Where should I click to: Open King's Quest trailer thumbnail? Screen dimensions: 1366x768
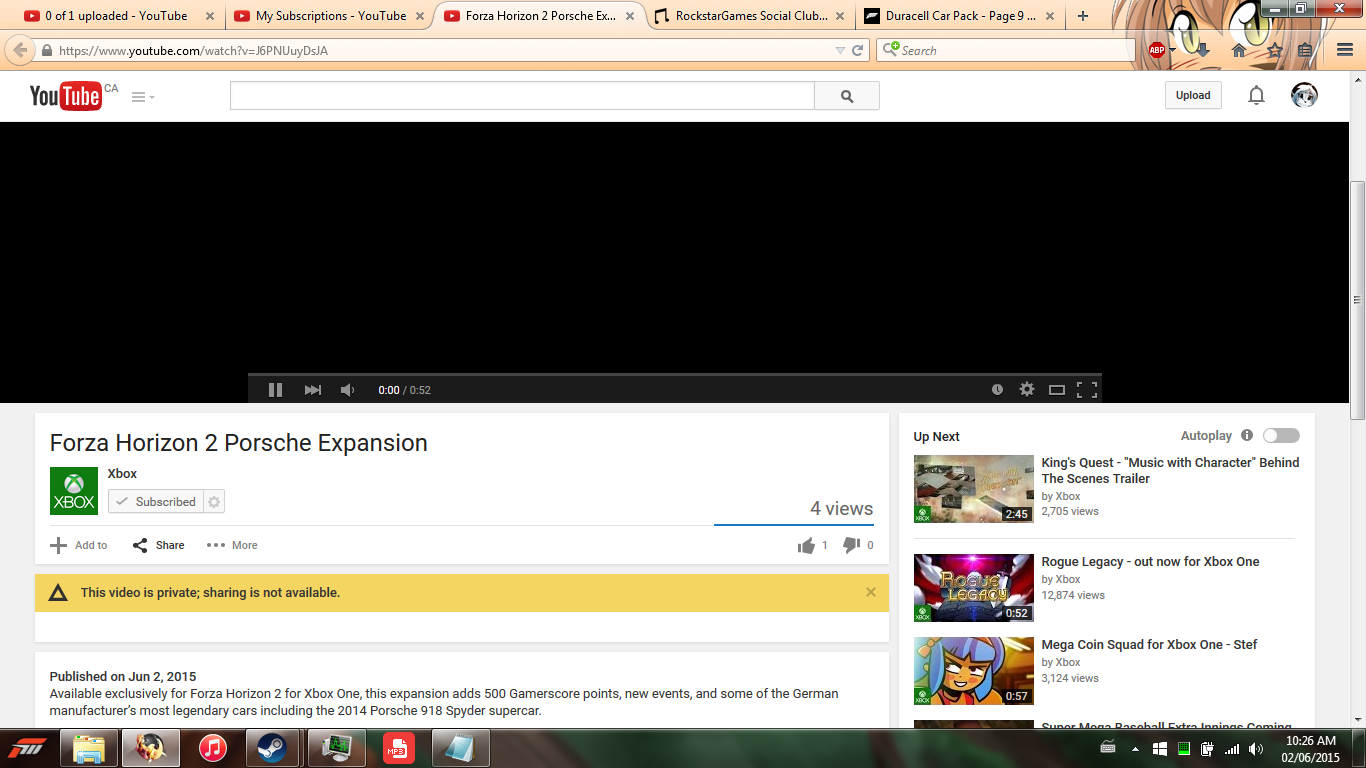click(x=973, y=489)
